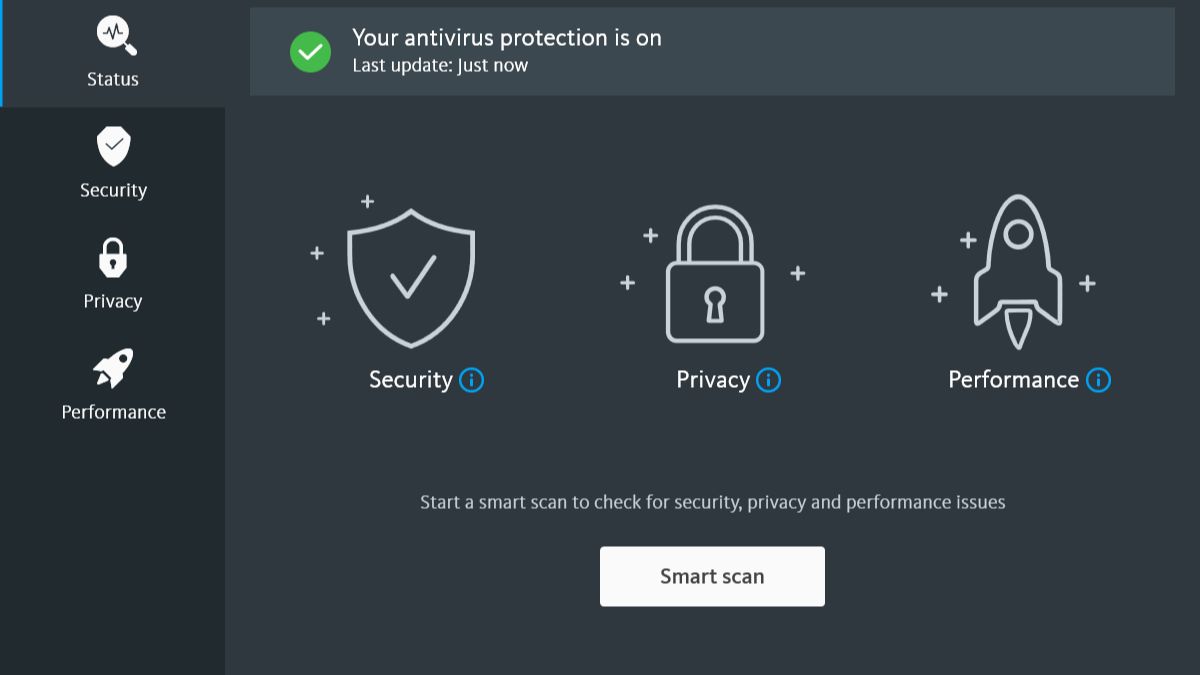
Task: Switch to the Security label in sidebar
Action: pyautogui.click(x=113, y=190)
